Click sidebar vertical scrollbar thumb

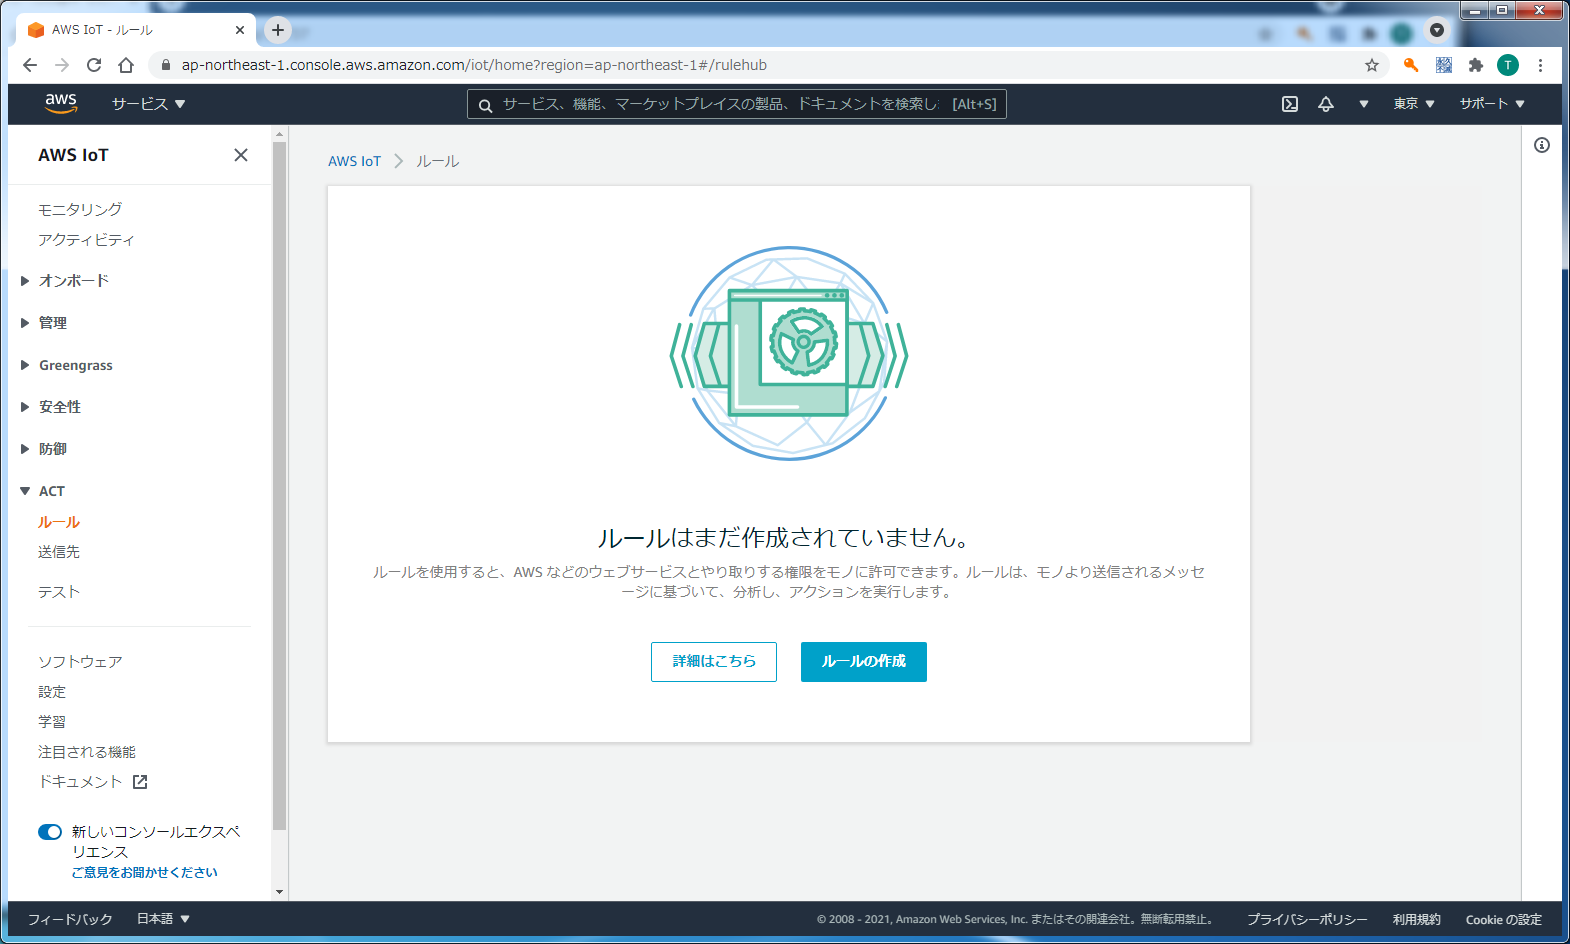pos(279,486)
